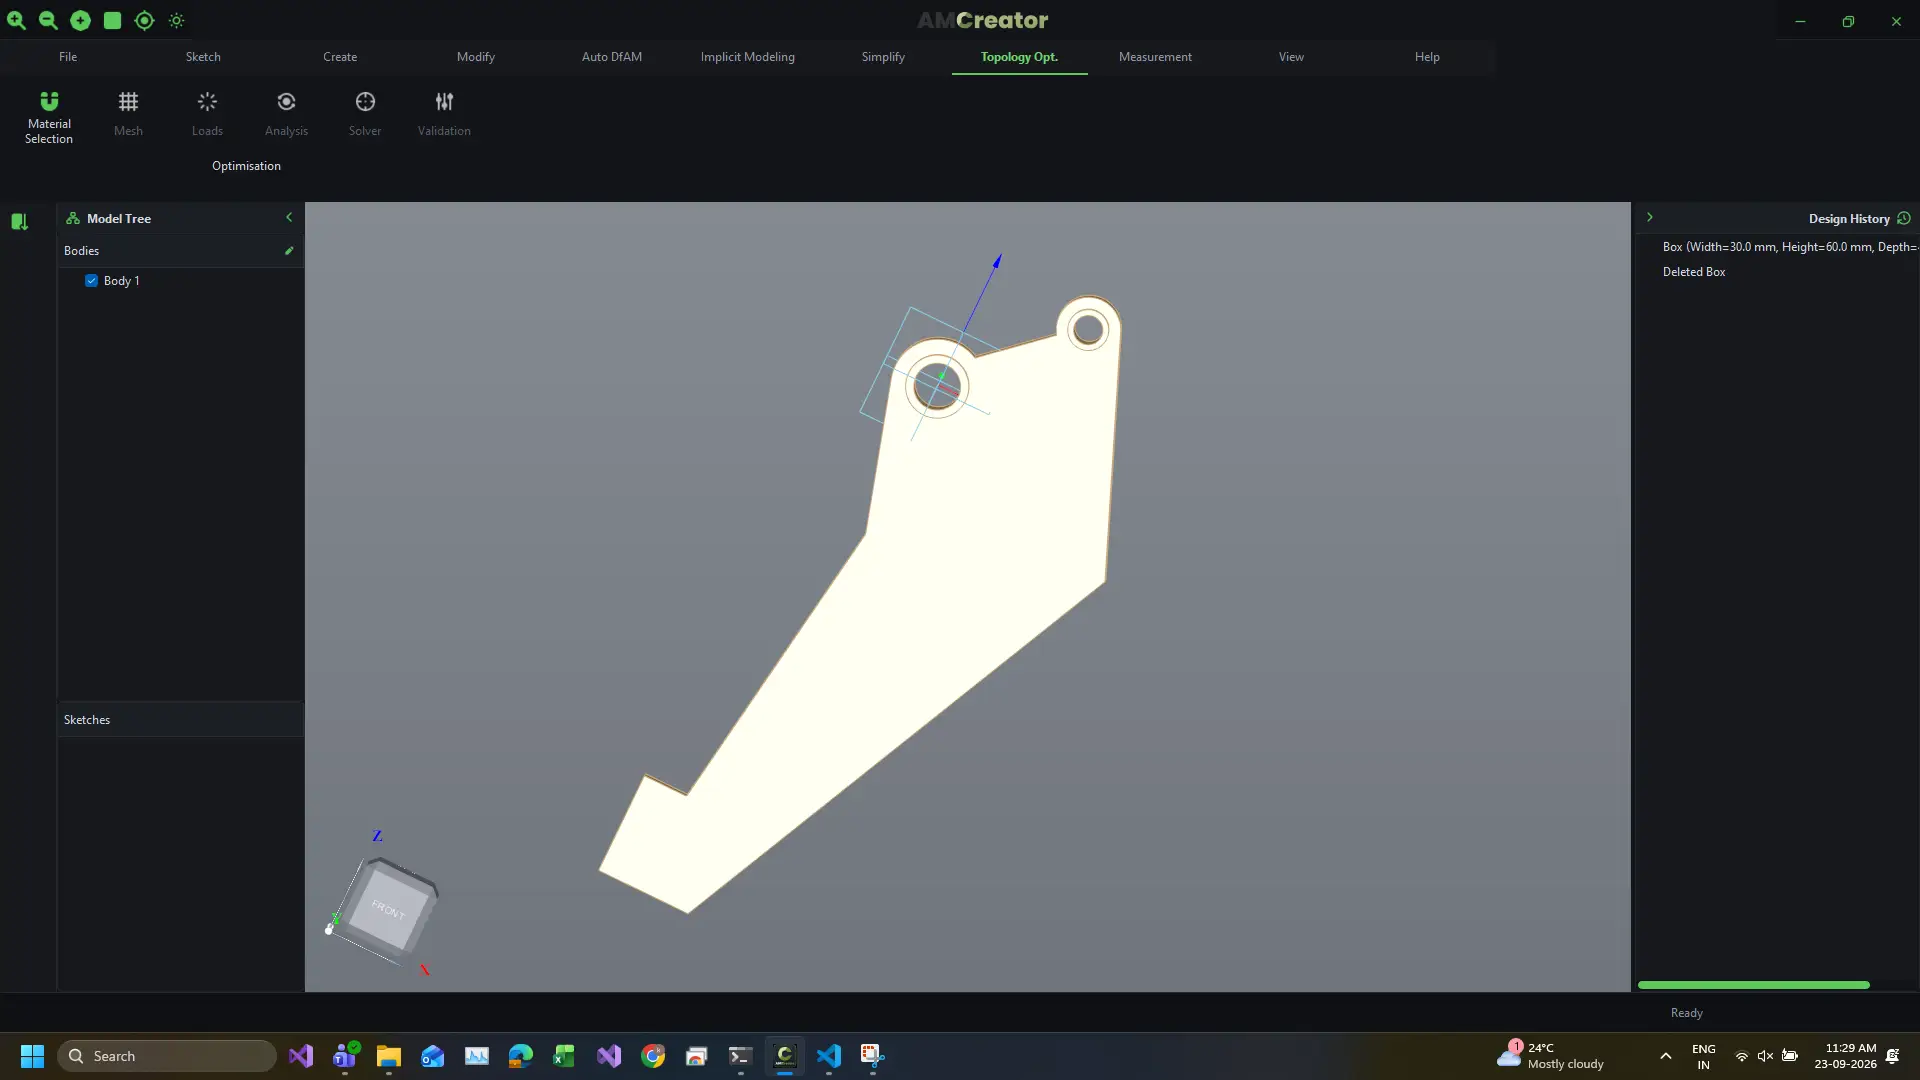The image size is (1920, 1080).
Task: Show hidden system tray icons
Action: point(1666,1056)
